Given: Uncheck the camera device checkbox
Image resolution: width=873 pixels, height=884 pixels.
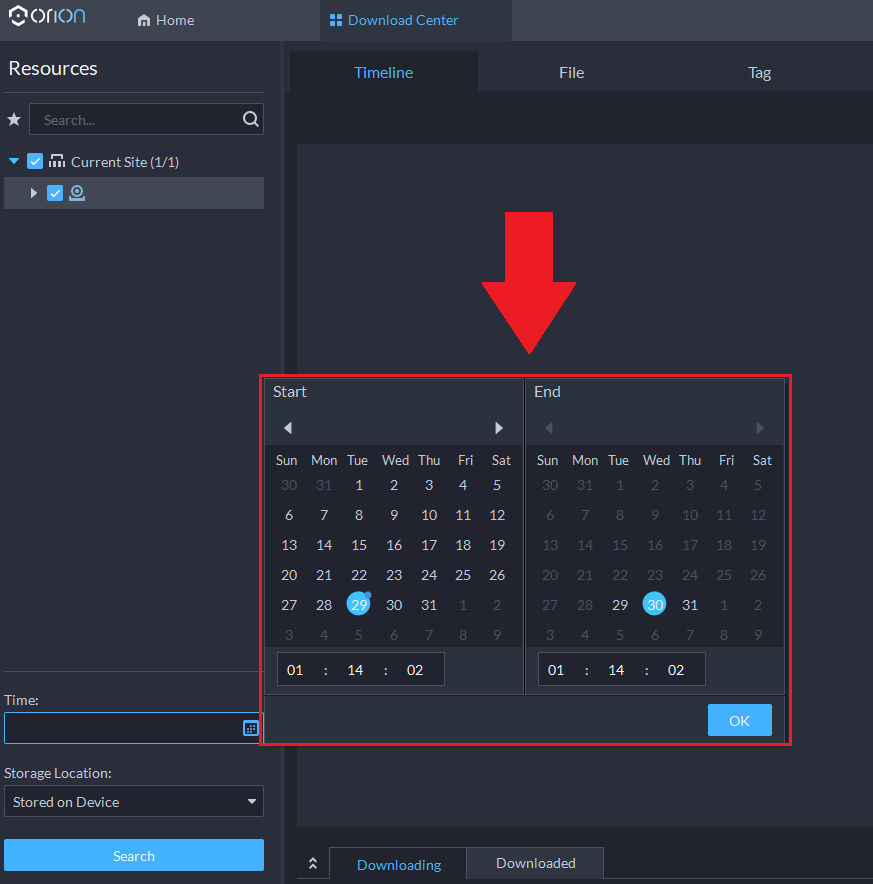Looking at the screenshot, I should (55, 193).
